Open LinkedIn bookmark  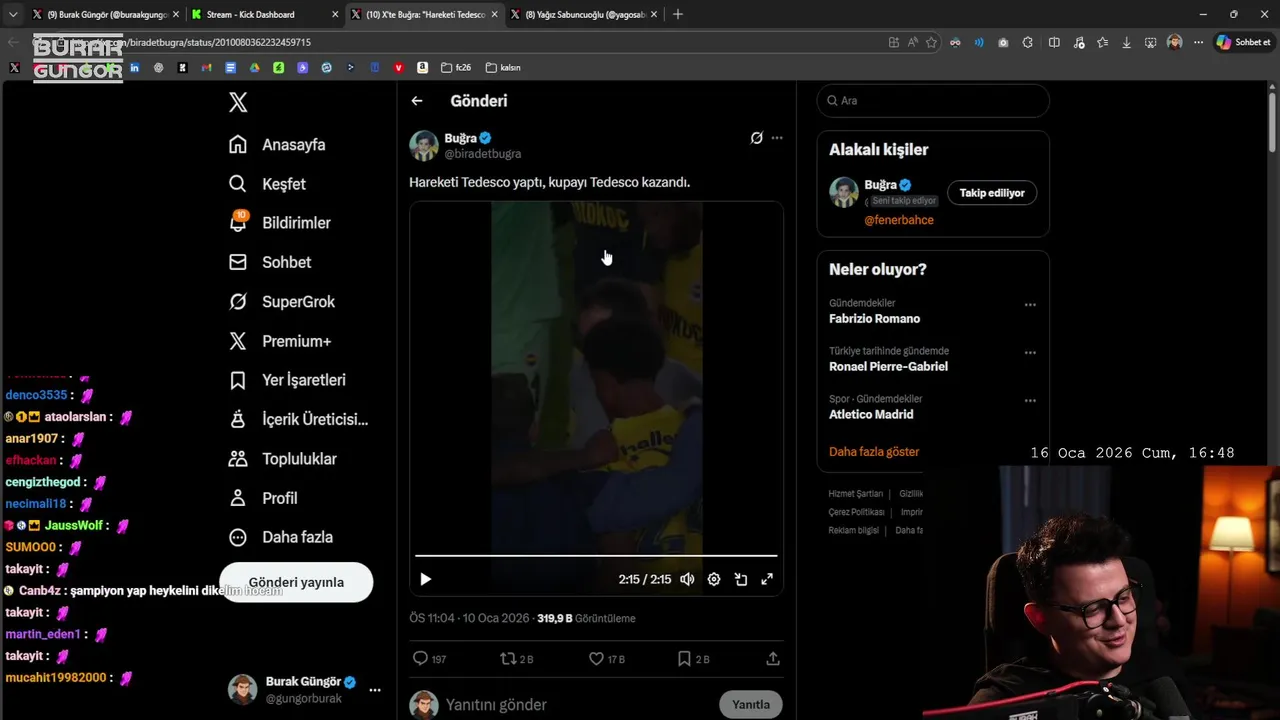(134, 68)
